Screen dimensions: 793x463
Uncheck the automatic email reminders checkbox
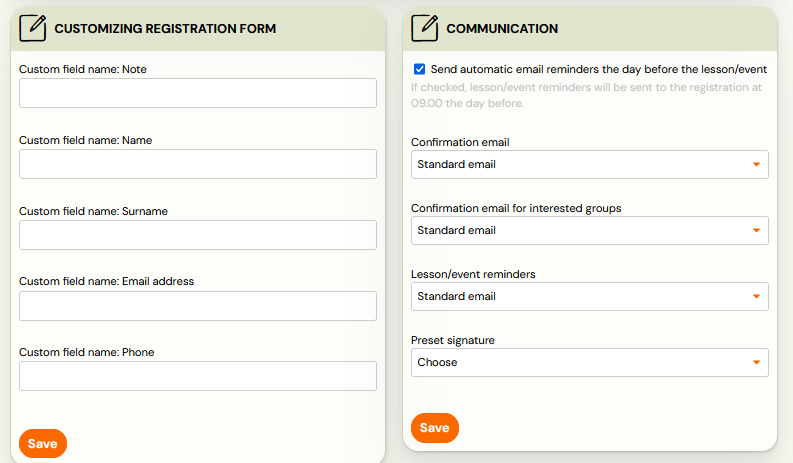pos(419,69)
